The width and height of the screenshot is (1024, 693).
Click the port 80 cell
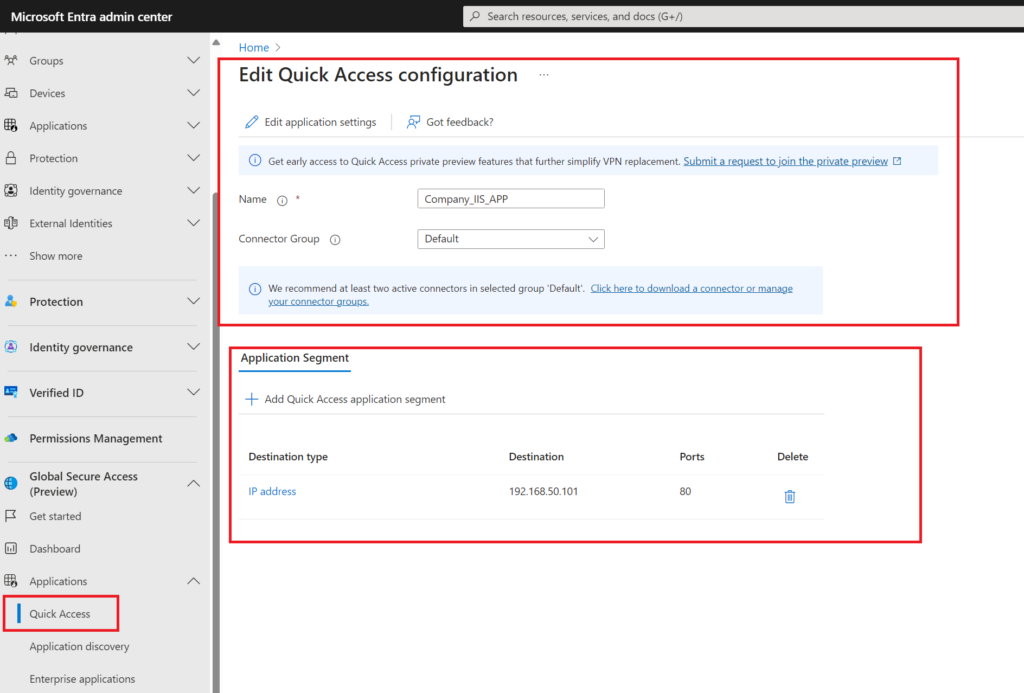(685, 491)
